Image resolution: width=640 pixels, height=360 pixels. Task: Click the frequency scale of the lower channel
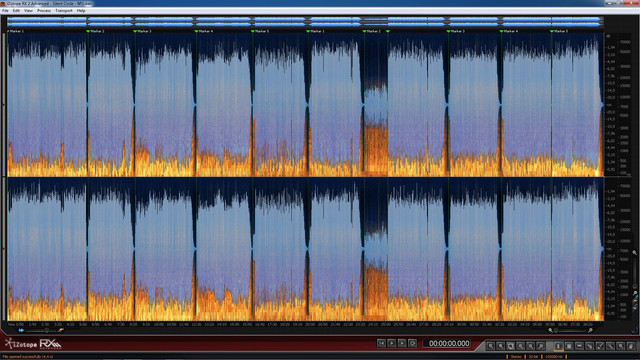[625, 250]
